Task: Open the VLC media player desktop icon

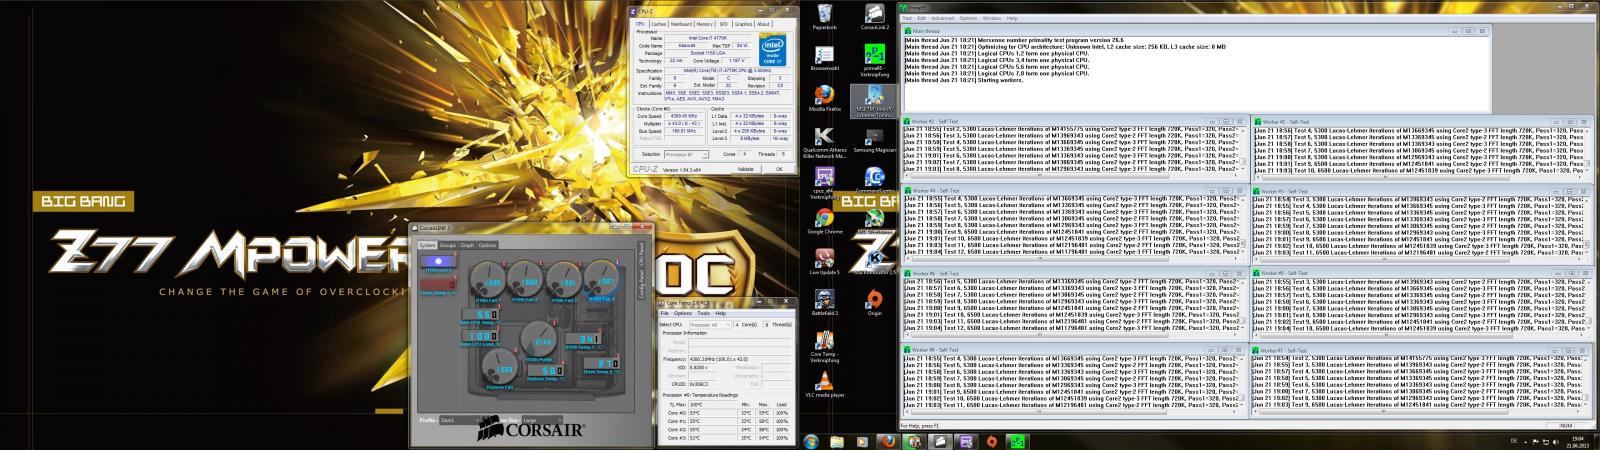Action: click(x=824, y=383)
